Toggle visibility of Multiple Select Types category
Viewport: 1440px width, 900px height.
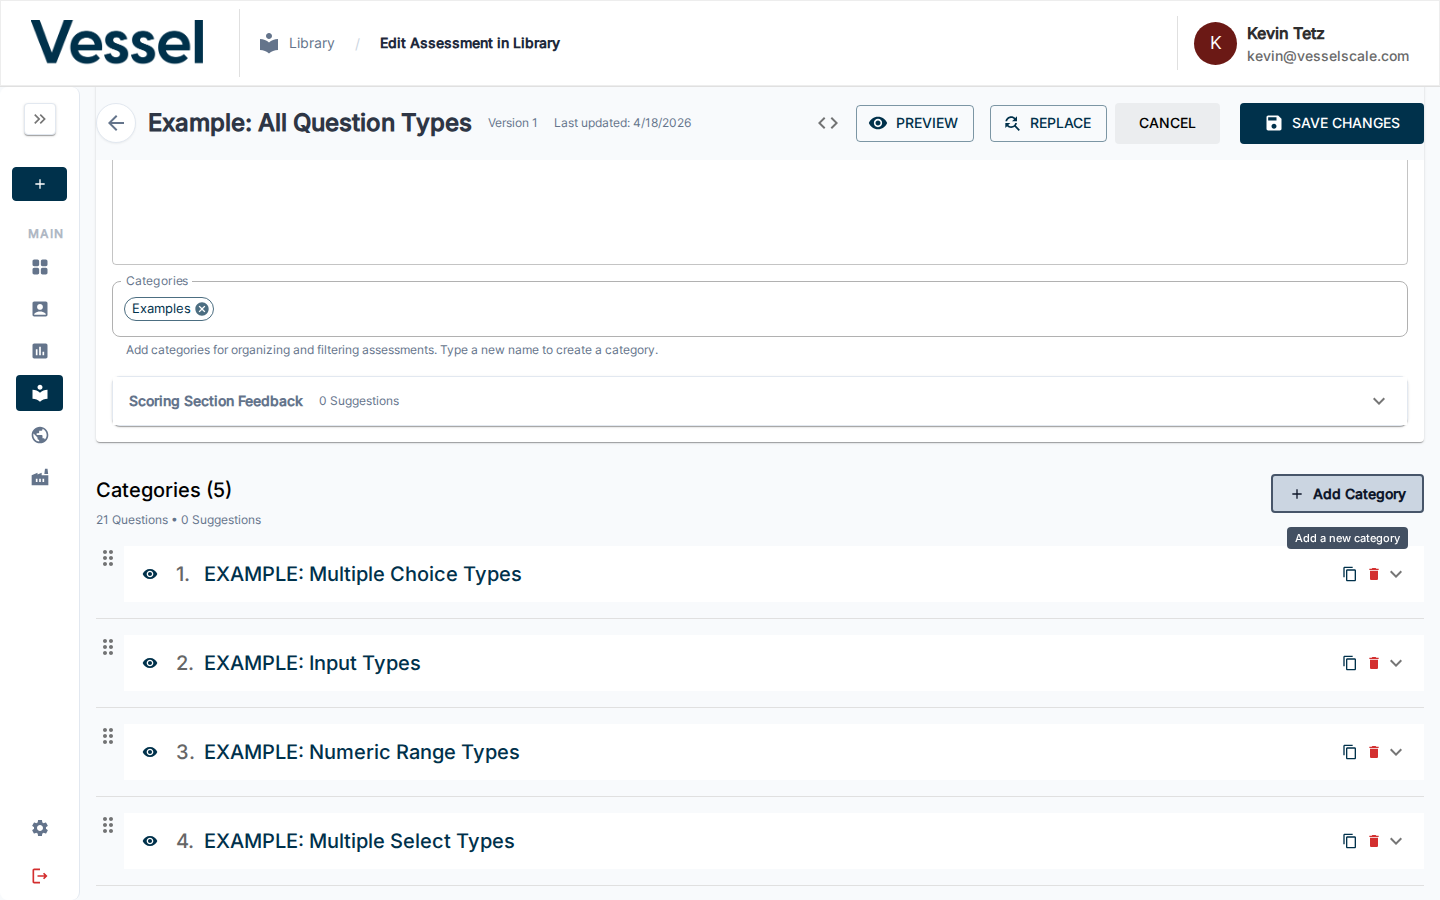[150, 841]
